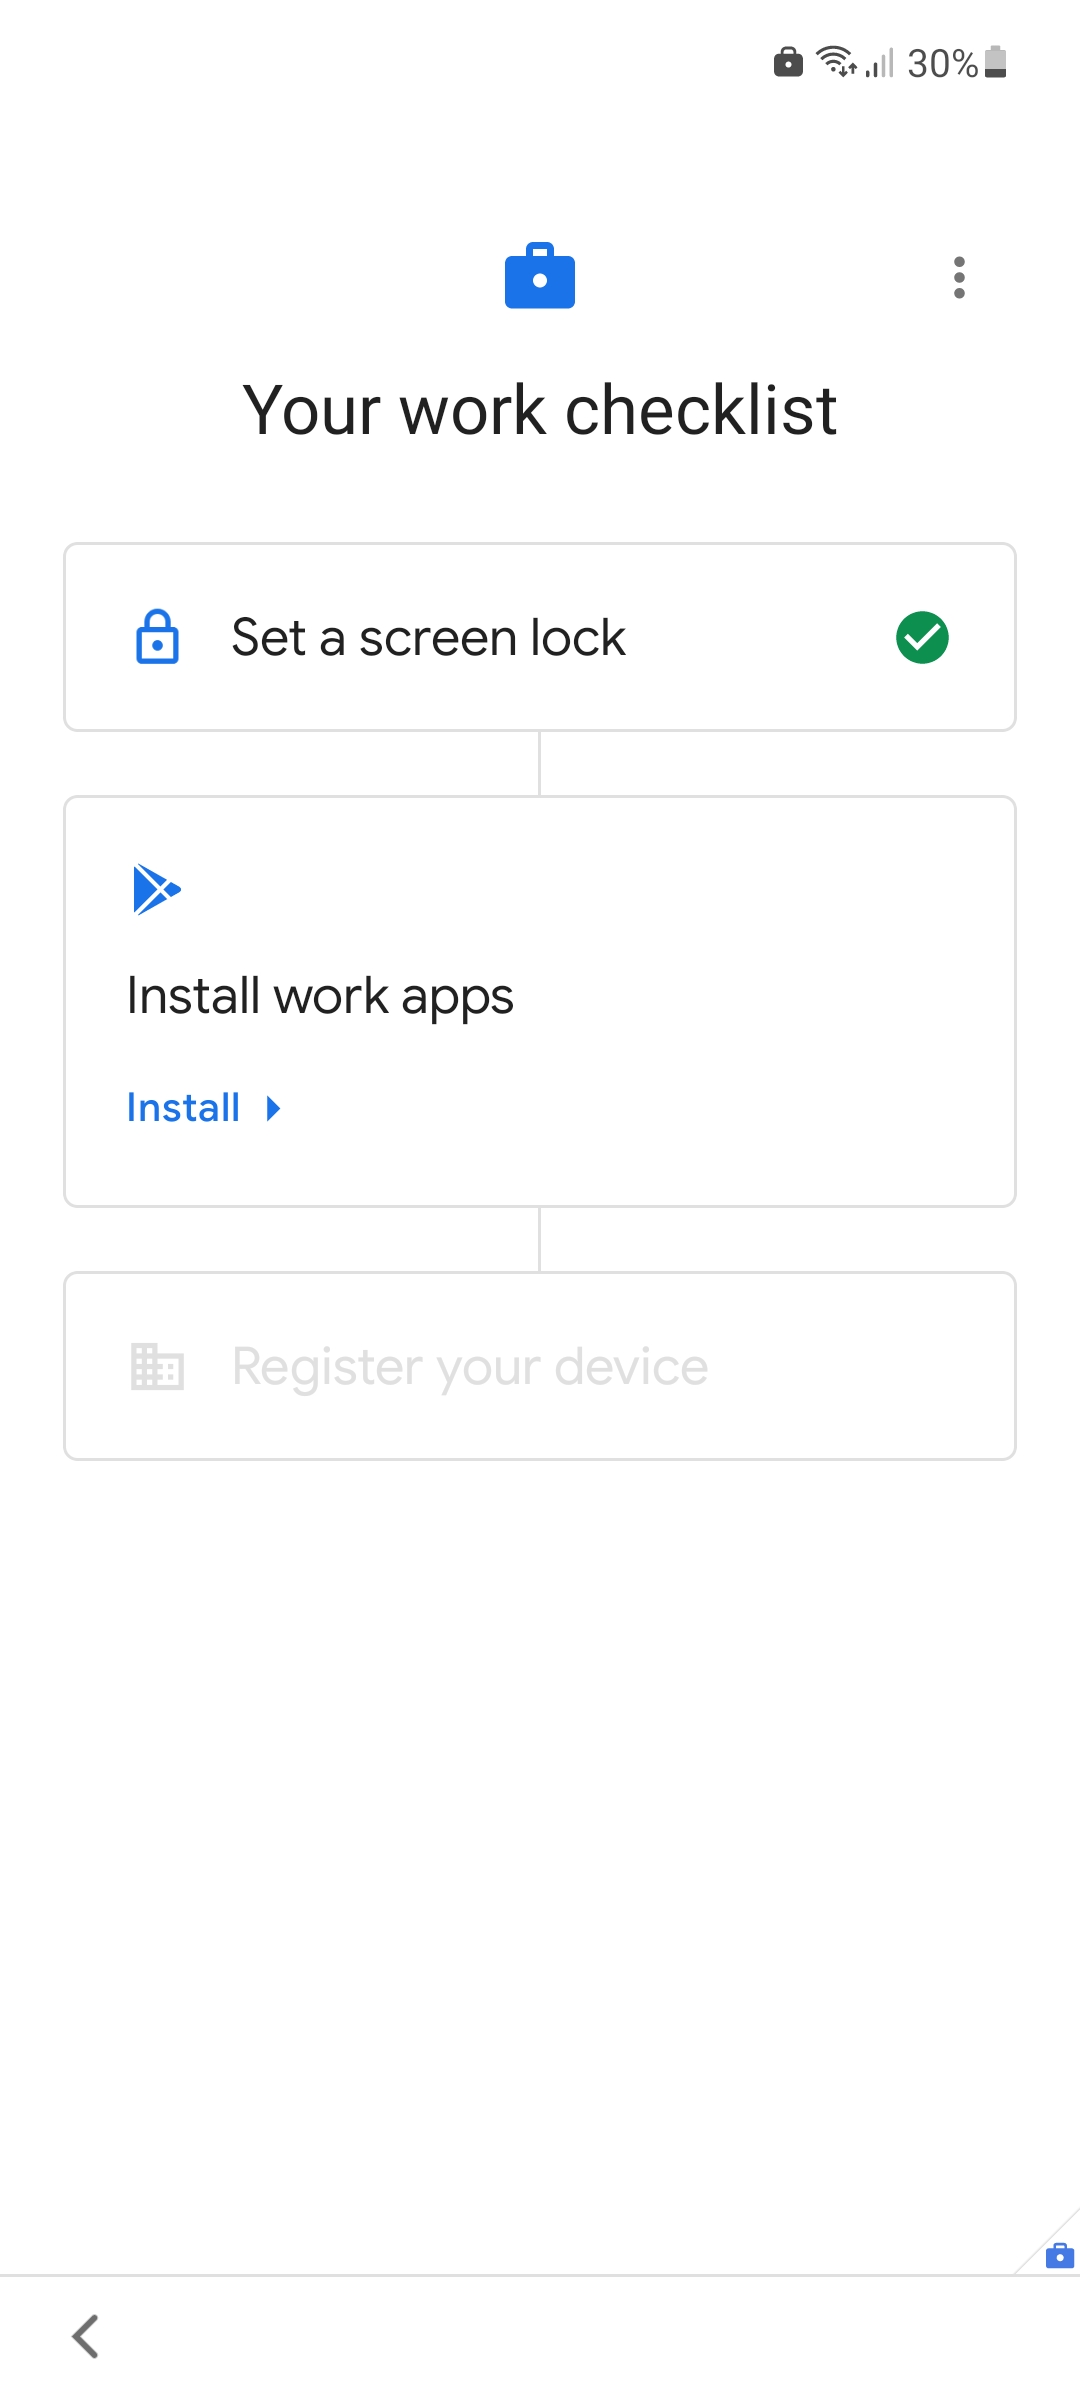Open the three-dot overflow menu
This screenshot has height=2400, width=1080.
pos(959,277)
